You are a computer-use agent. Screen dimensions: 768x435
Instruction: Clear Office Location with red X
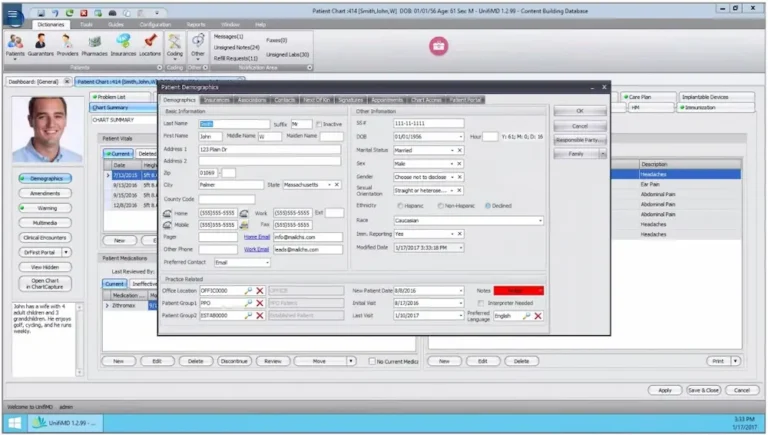[x=260, y=290]
